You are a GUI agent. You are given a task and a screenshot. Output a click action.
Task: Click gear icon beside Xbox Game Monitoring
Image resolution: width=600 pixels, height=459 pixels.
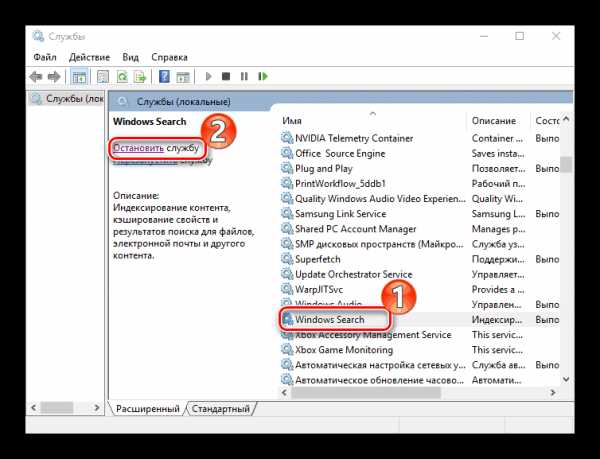(287, 350)
